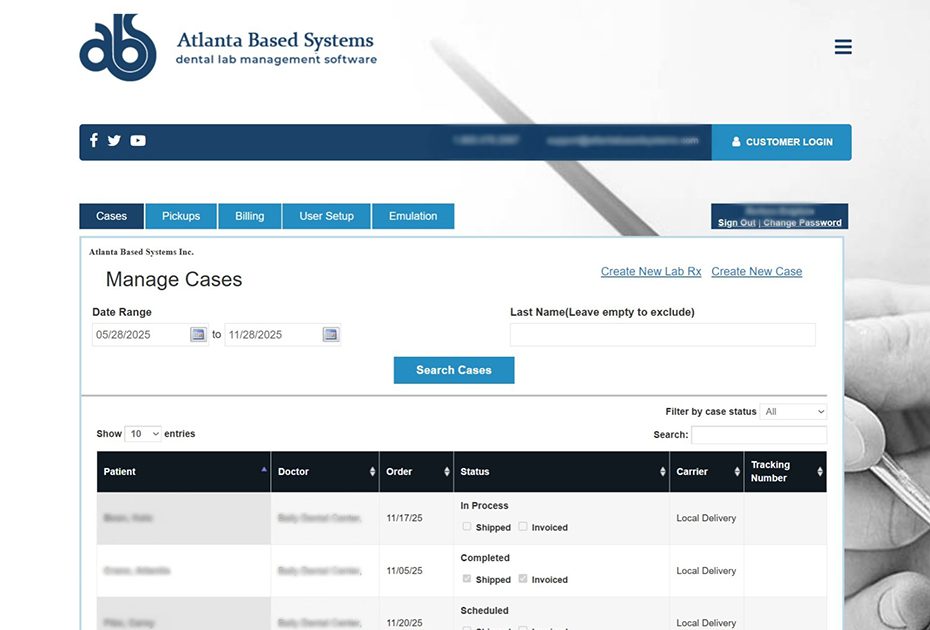Open the Filter by case status dropdown
This screenshot has height=630, width=930.
[793, 412]
